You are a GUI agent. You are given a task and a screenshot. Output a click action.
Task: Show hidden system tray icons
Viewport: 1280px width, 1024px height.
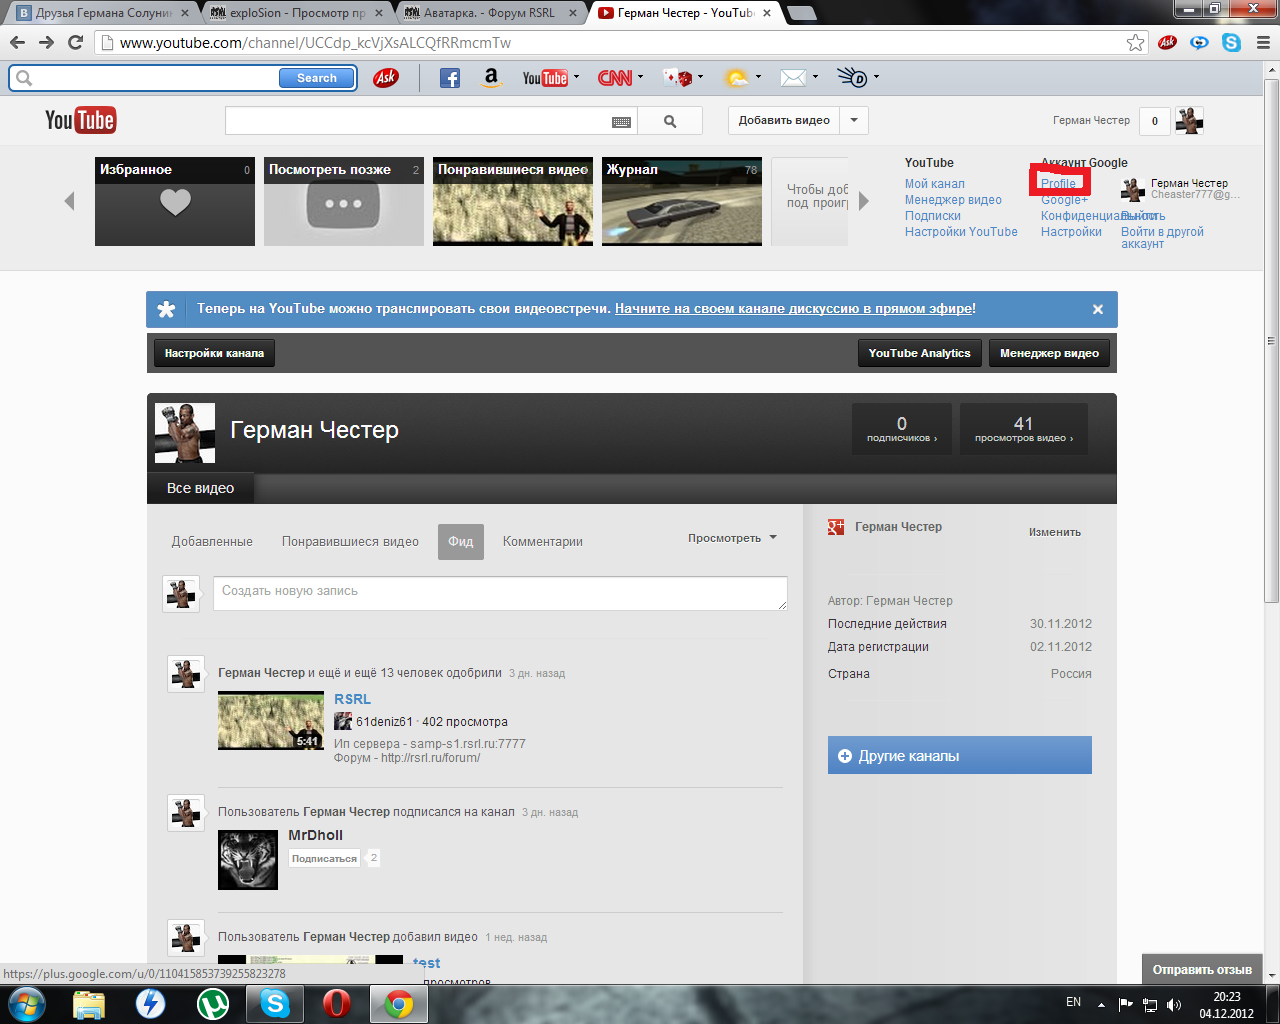click(1101, 1004)
